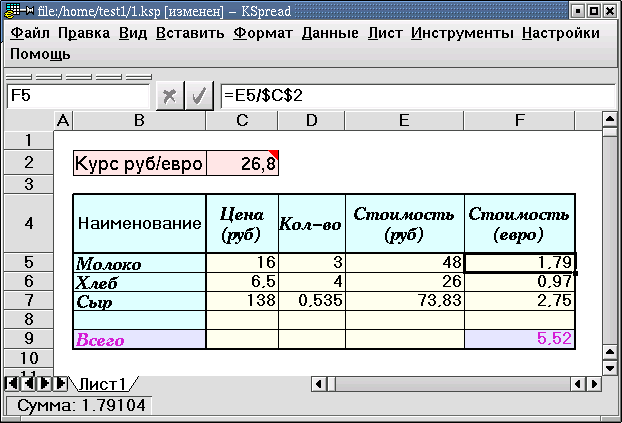This screenshot has height=423, width=622.
Task: Switch to the Лист1 sheet tab
Action: point(102,384)
